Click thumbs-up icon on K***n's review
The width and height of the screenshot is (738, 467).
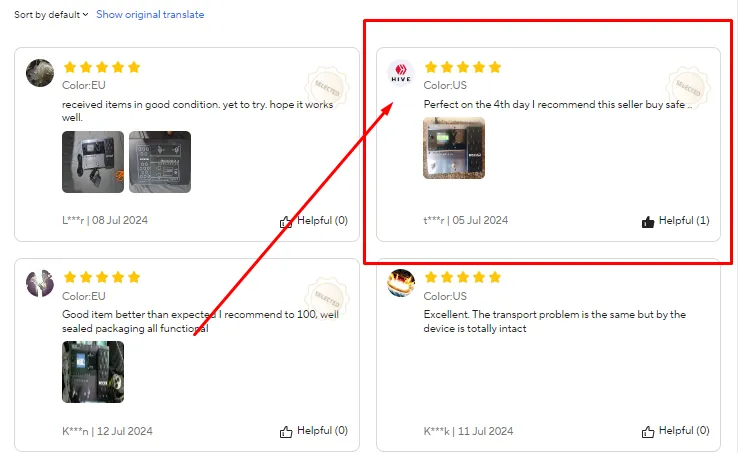[x=286, y=431]
